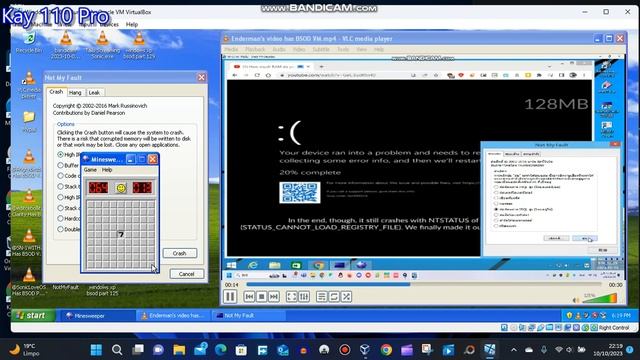Switch to the Hang tab

coord(75,93)
